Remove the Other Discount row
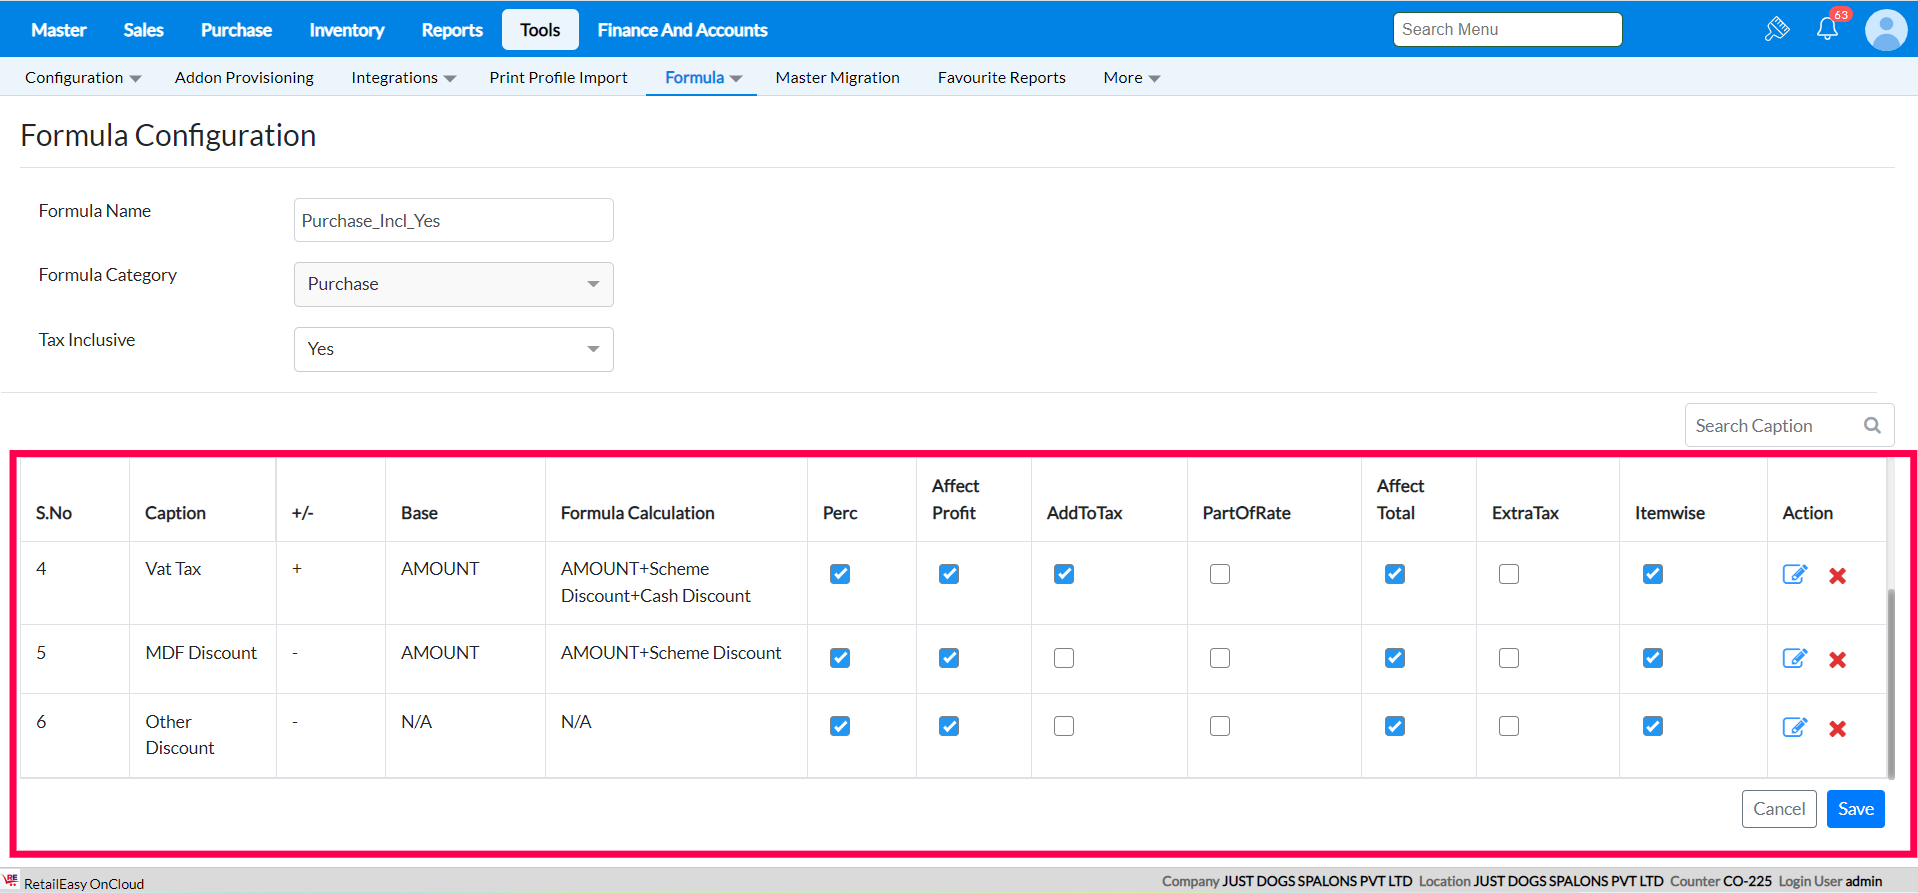 click(1837, 728)
